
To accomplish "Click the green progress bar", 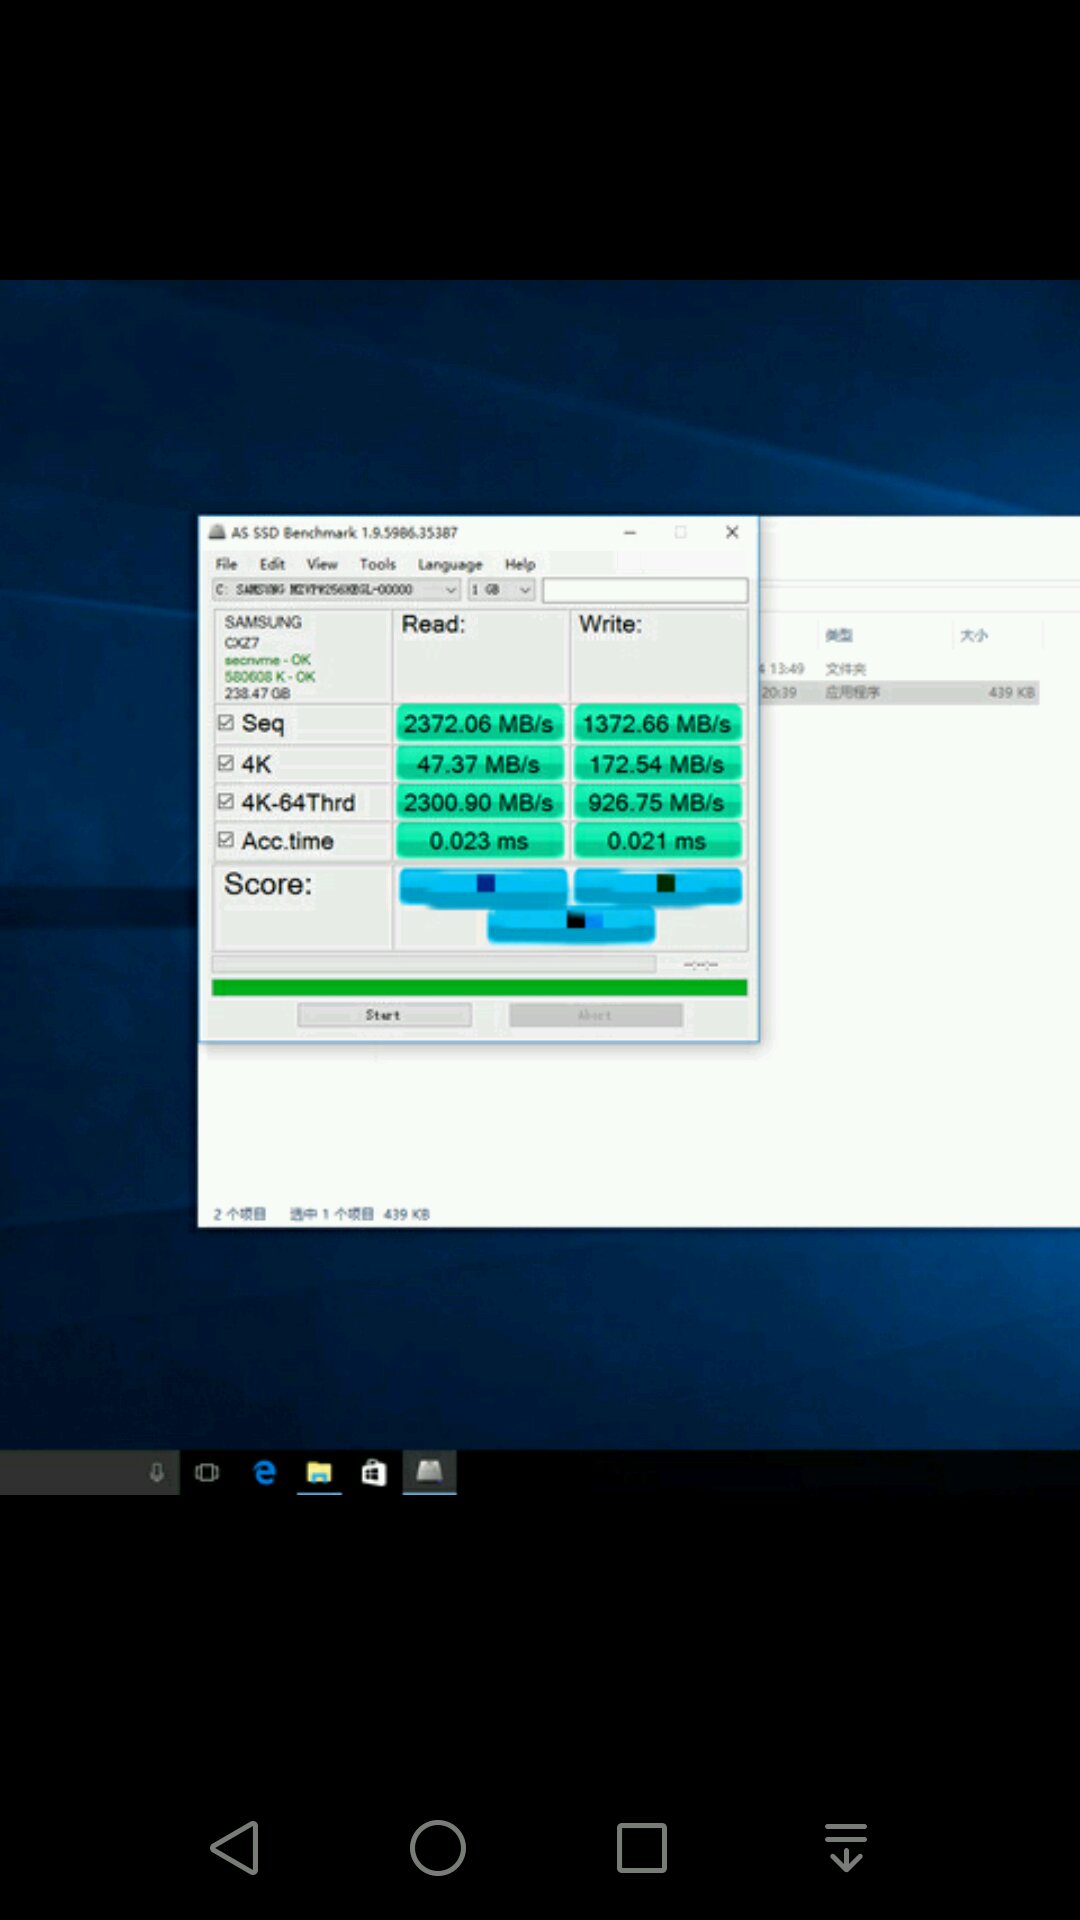I will 479,988.
